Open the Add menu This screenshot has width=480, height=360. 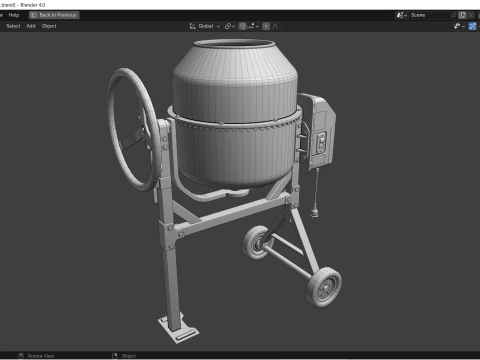tap(31, 26)
